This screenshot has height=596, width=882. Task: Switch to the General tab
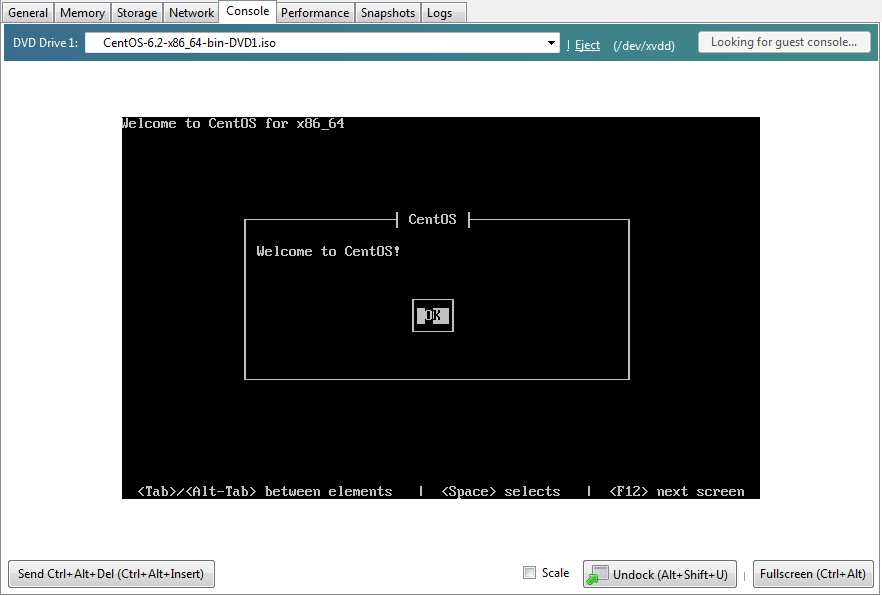coord(28,12)
